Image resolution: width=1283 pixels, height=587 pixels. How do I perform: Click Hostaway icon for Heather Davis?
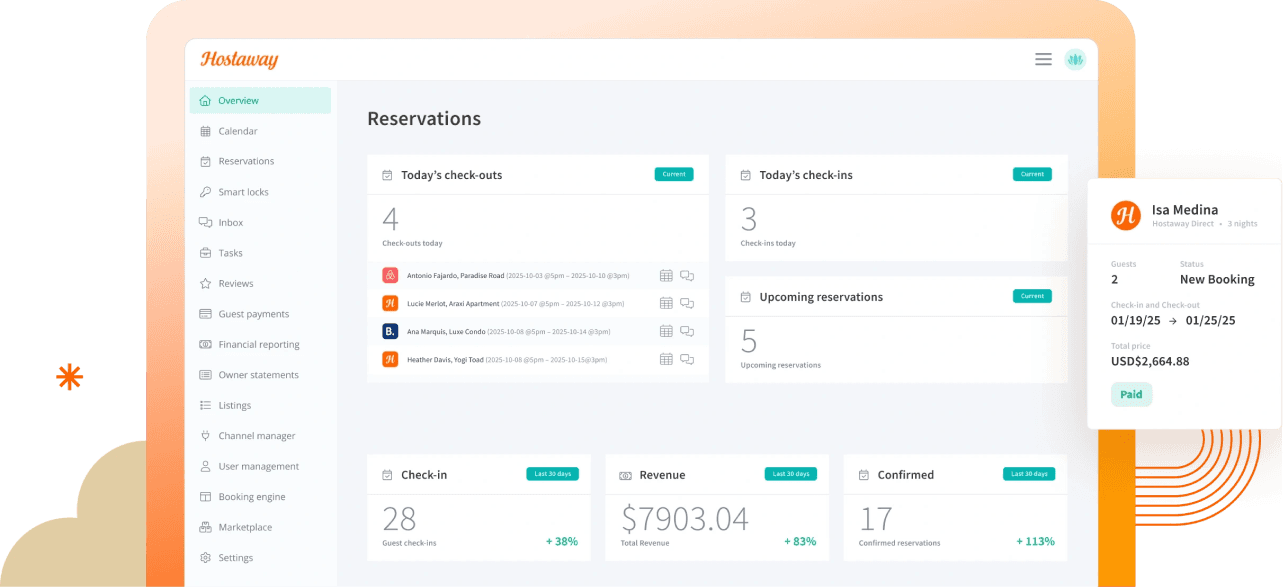390,359
